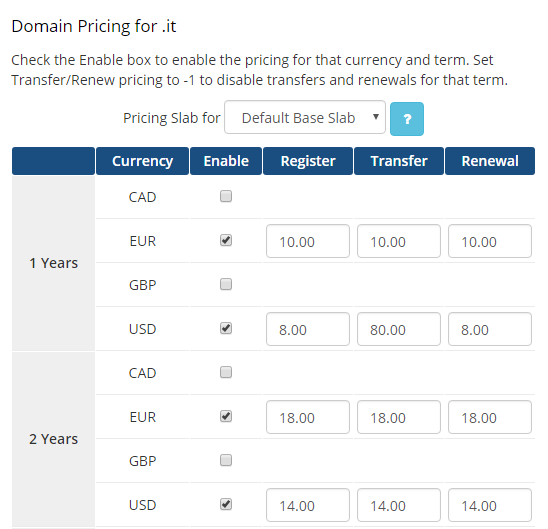This screenshot has width=548, height=529.
Task: Edit 2 Years EUR Register 18.00 field
Action: tap(308, 417)
